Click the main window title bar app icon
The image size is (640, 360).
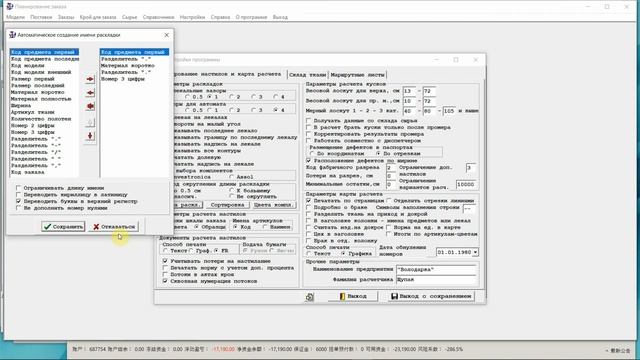[10, 7]
